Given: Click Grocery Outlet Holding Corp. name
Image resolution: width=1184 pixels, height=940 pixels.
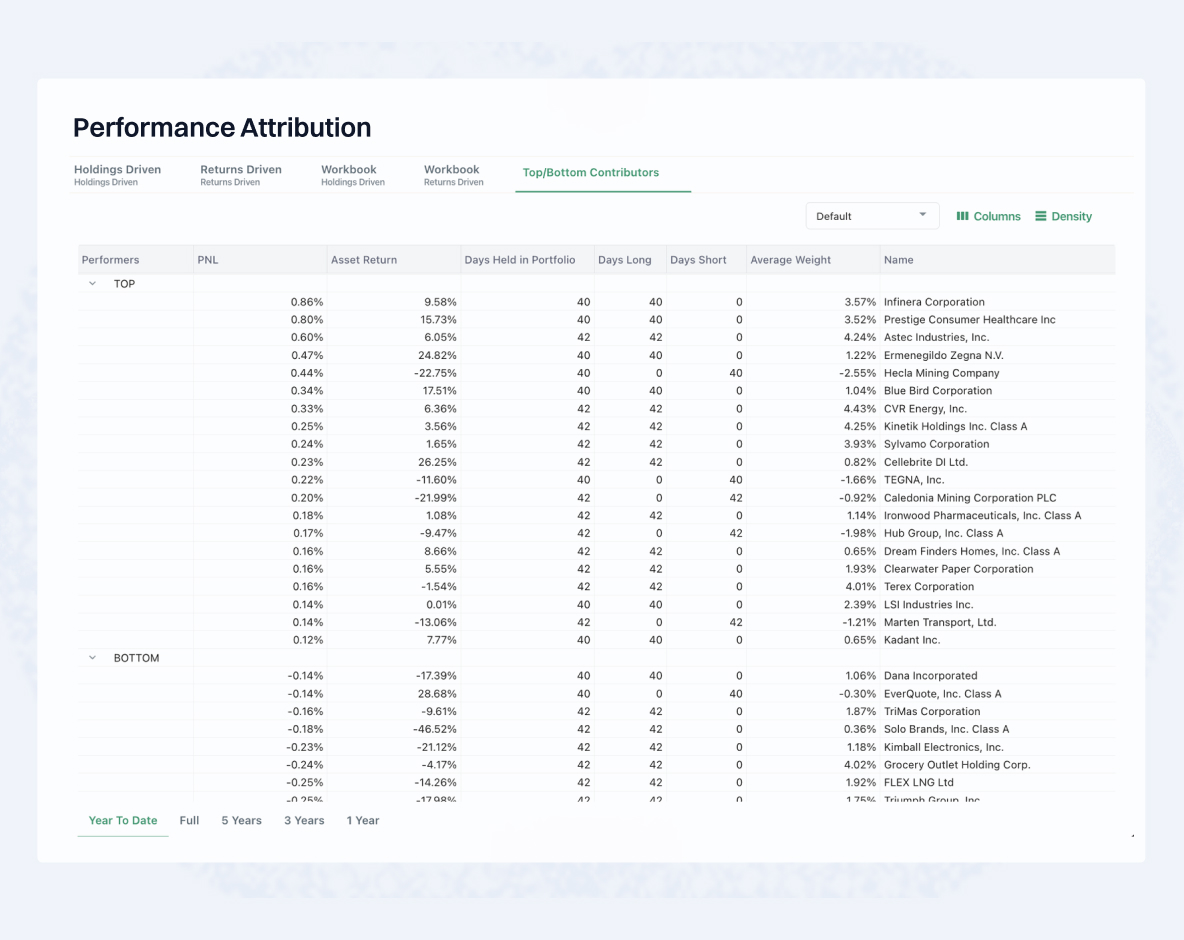Looking at the screenshot, I should pos(957,765).
